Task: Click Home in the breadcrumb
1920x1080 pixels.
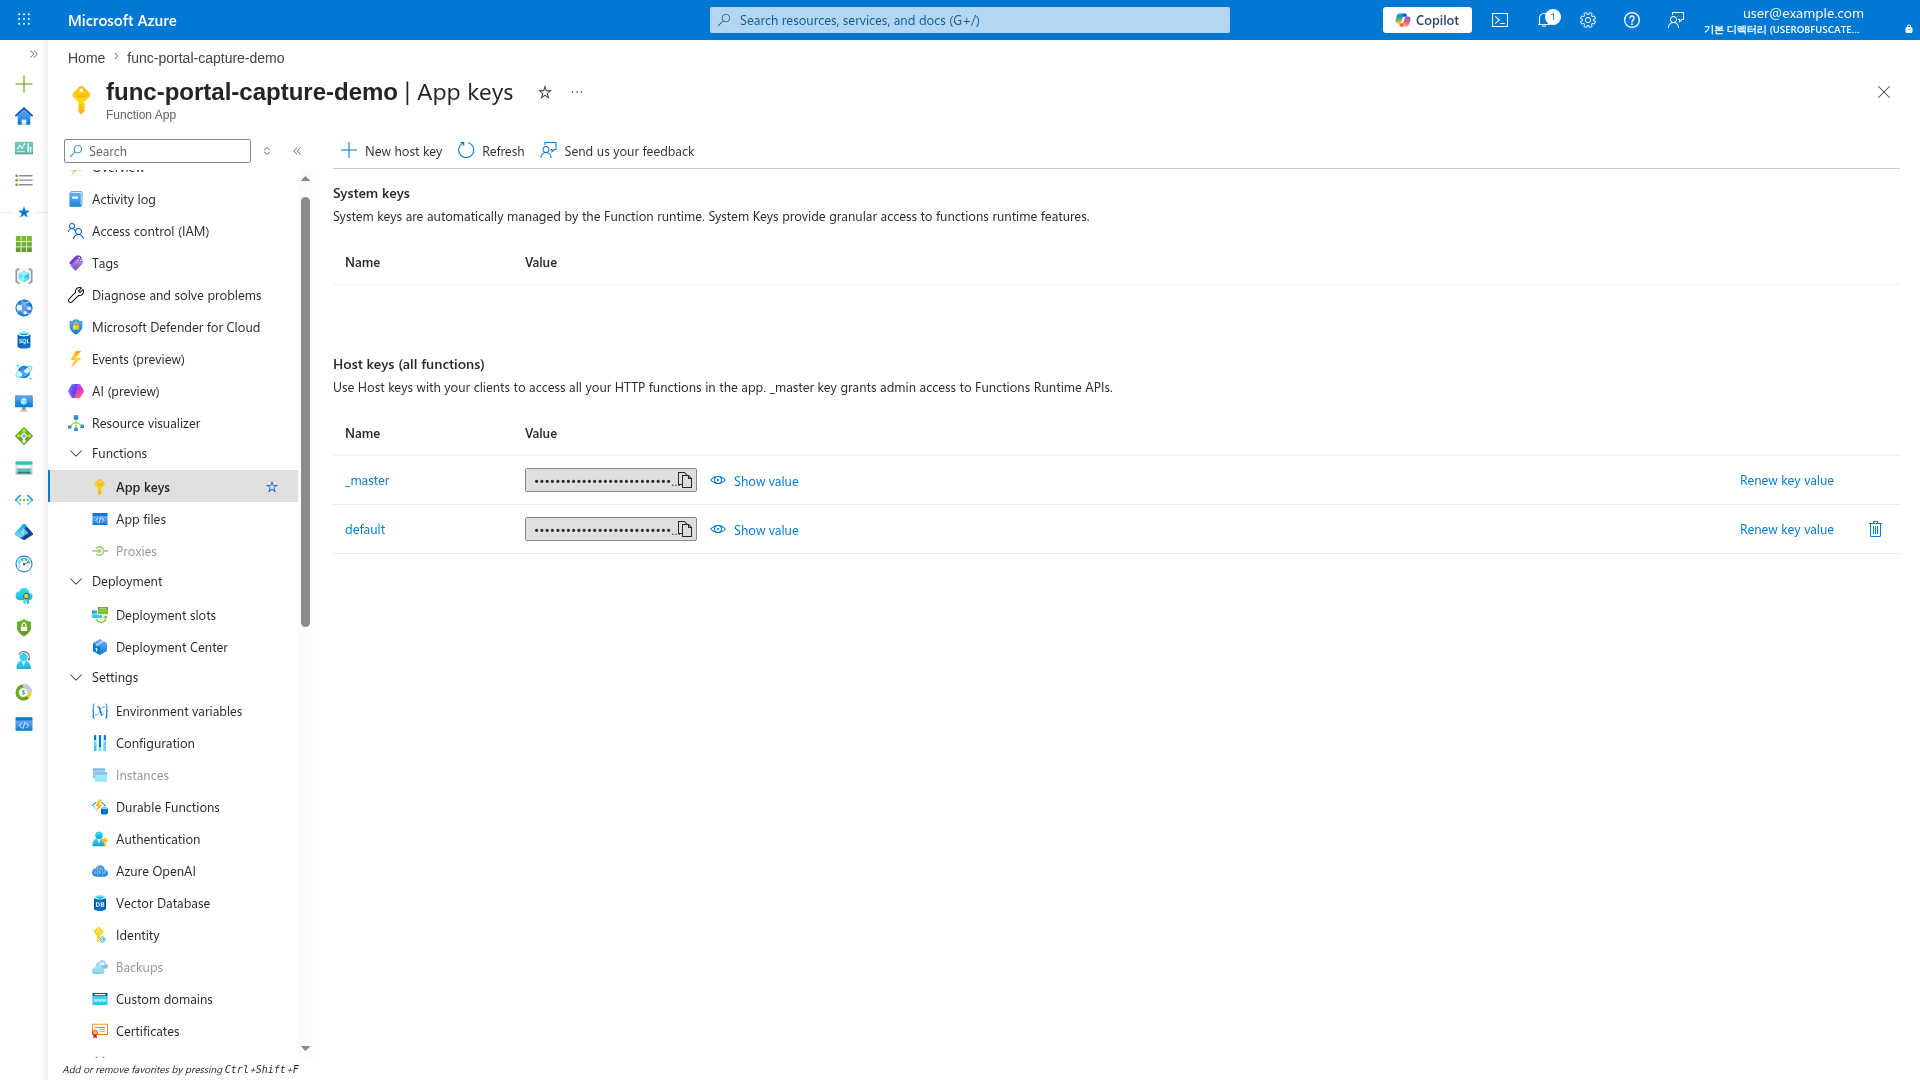Action: 86,58
